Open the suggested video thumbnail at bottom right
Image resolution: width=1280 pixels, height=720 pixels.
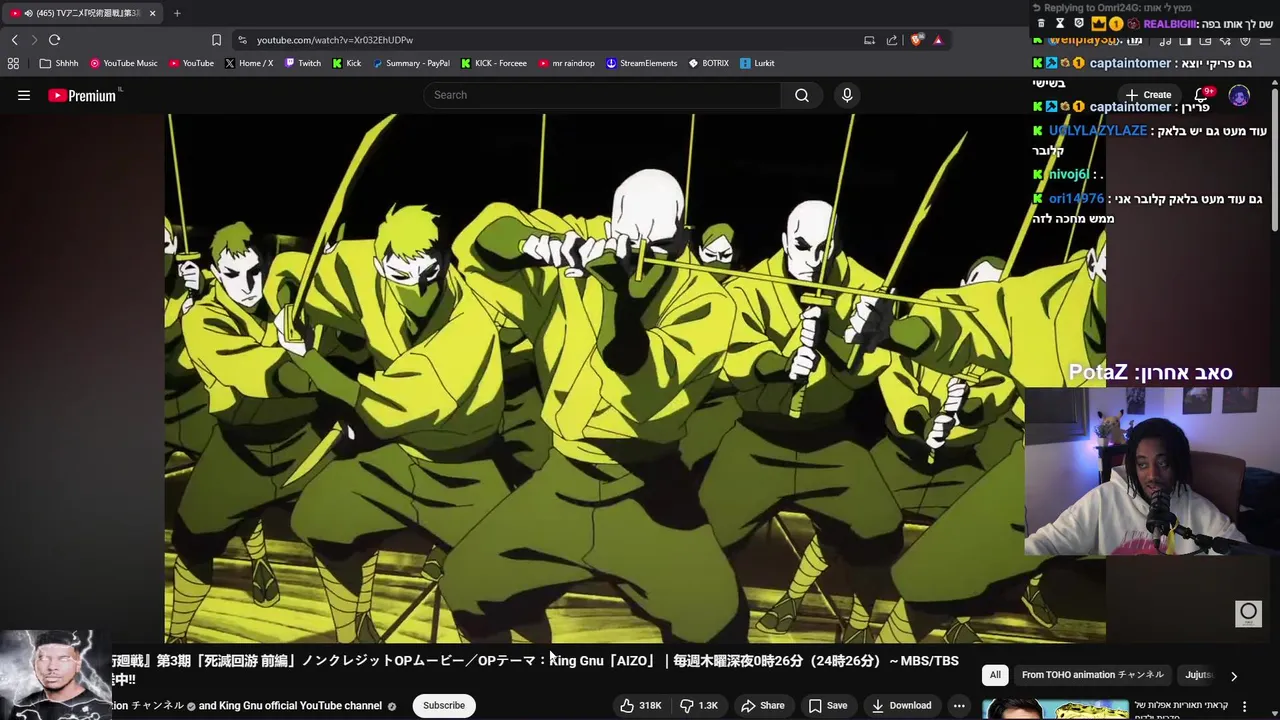pos(1054,710)
